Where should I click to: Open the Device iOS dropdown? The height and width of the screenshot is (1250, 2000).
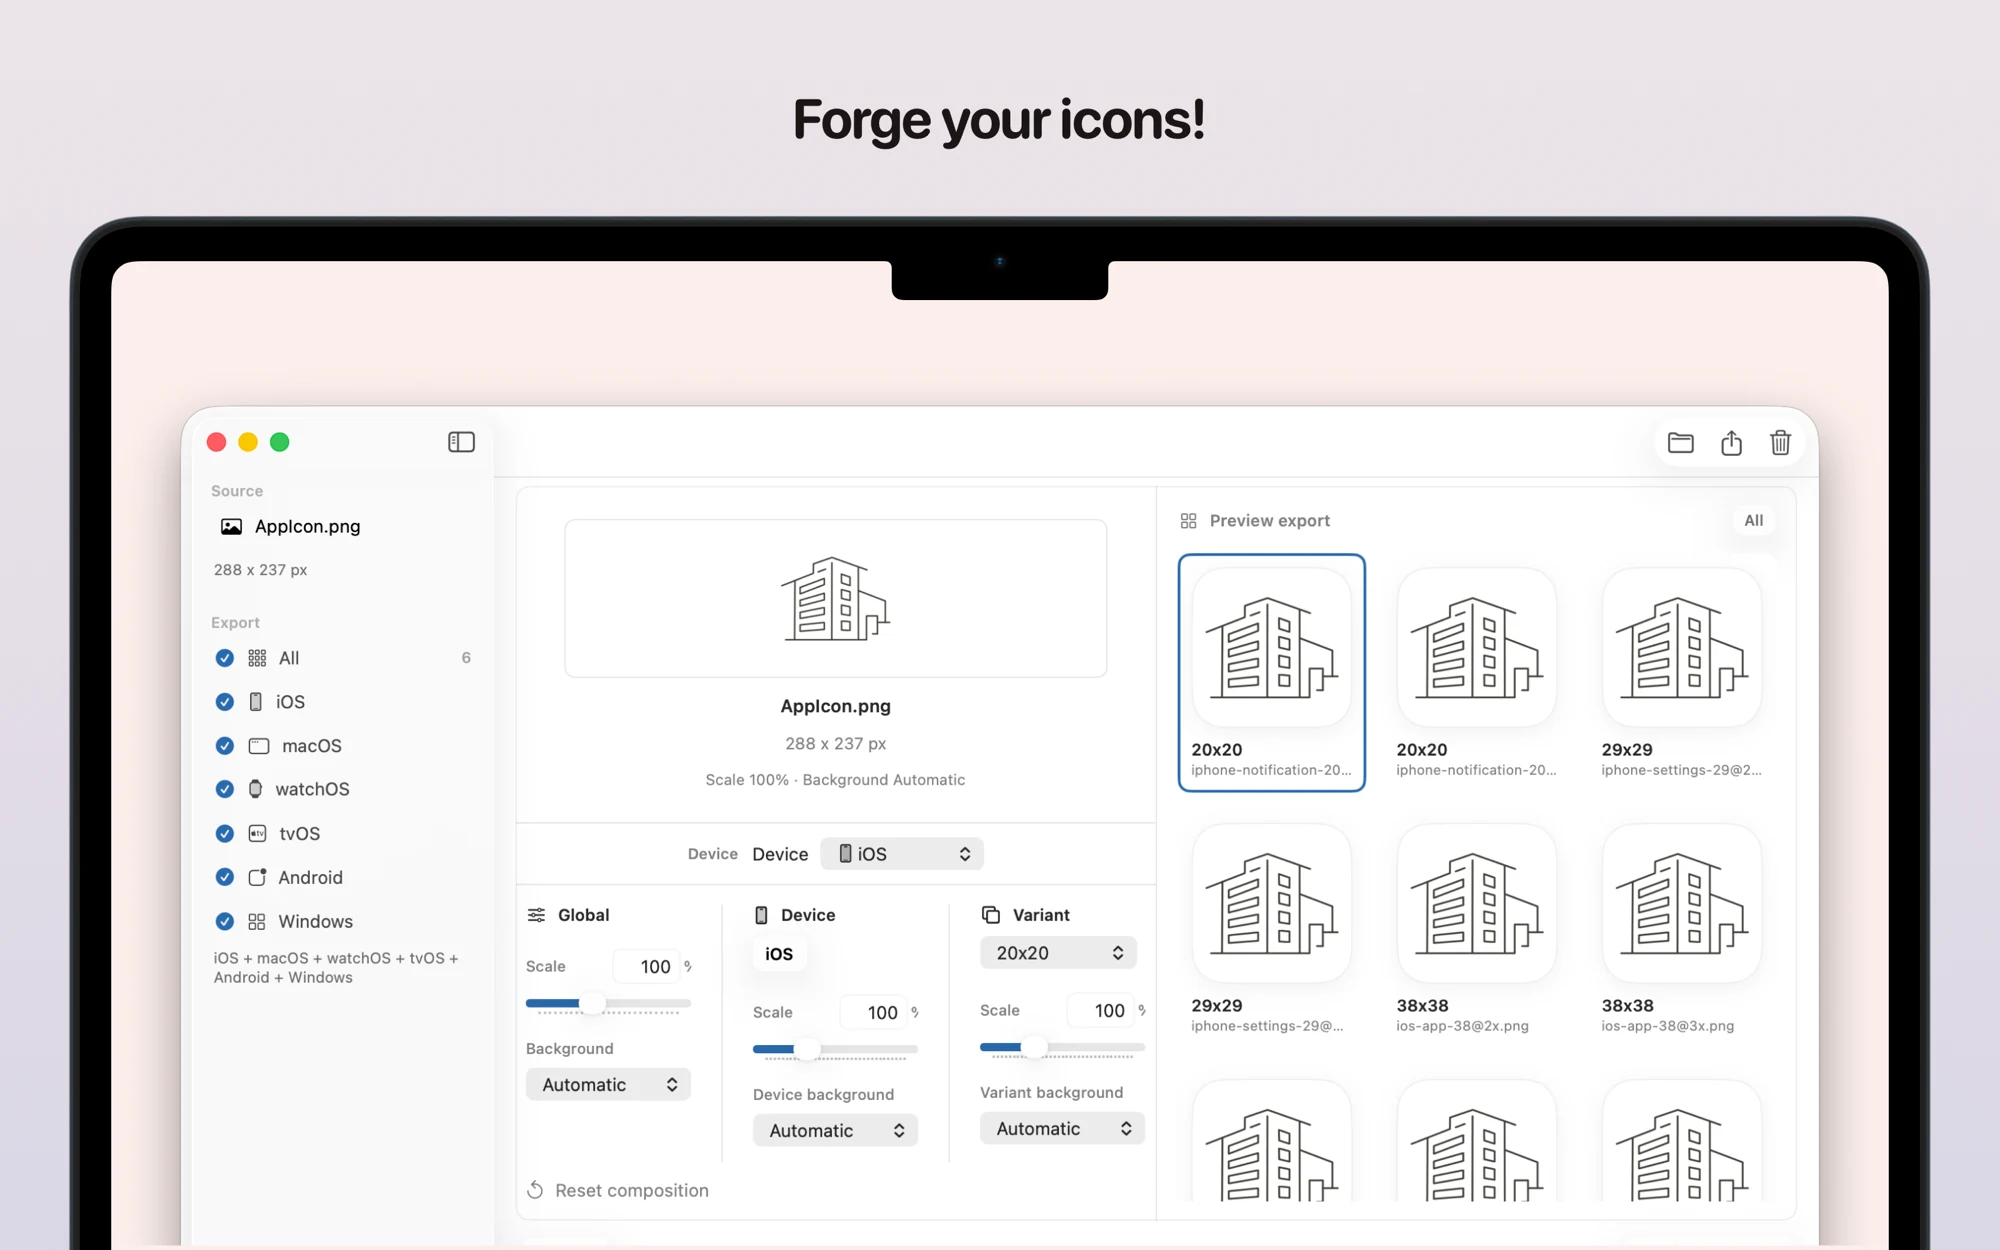pyautogui.click(x=902, y=854)
